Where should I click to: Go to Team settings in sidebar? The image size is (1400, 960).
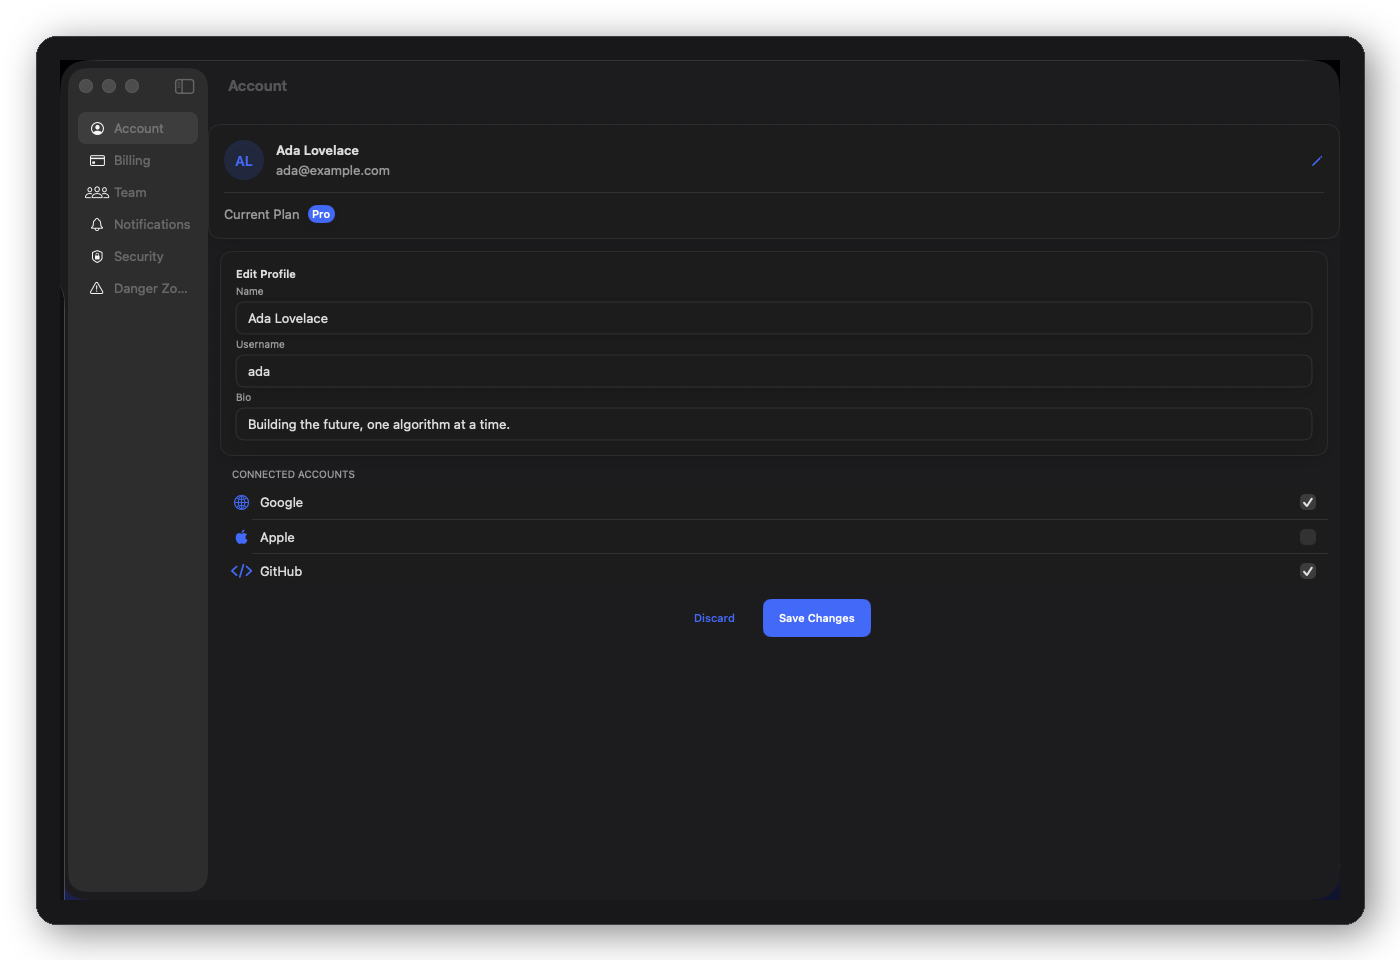pyautogui.click(x=138, y=192)
